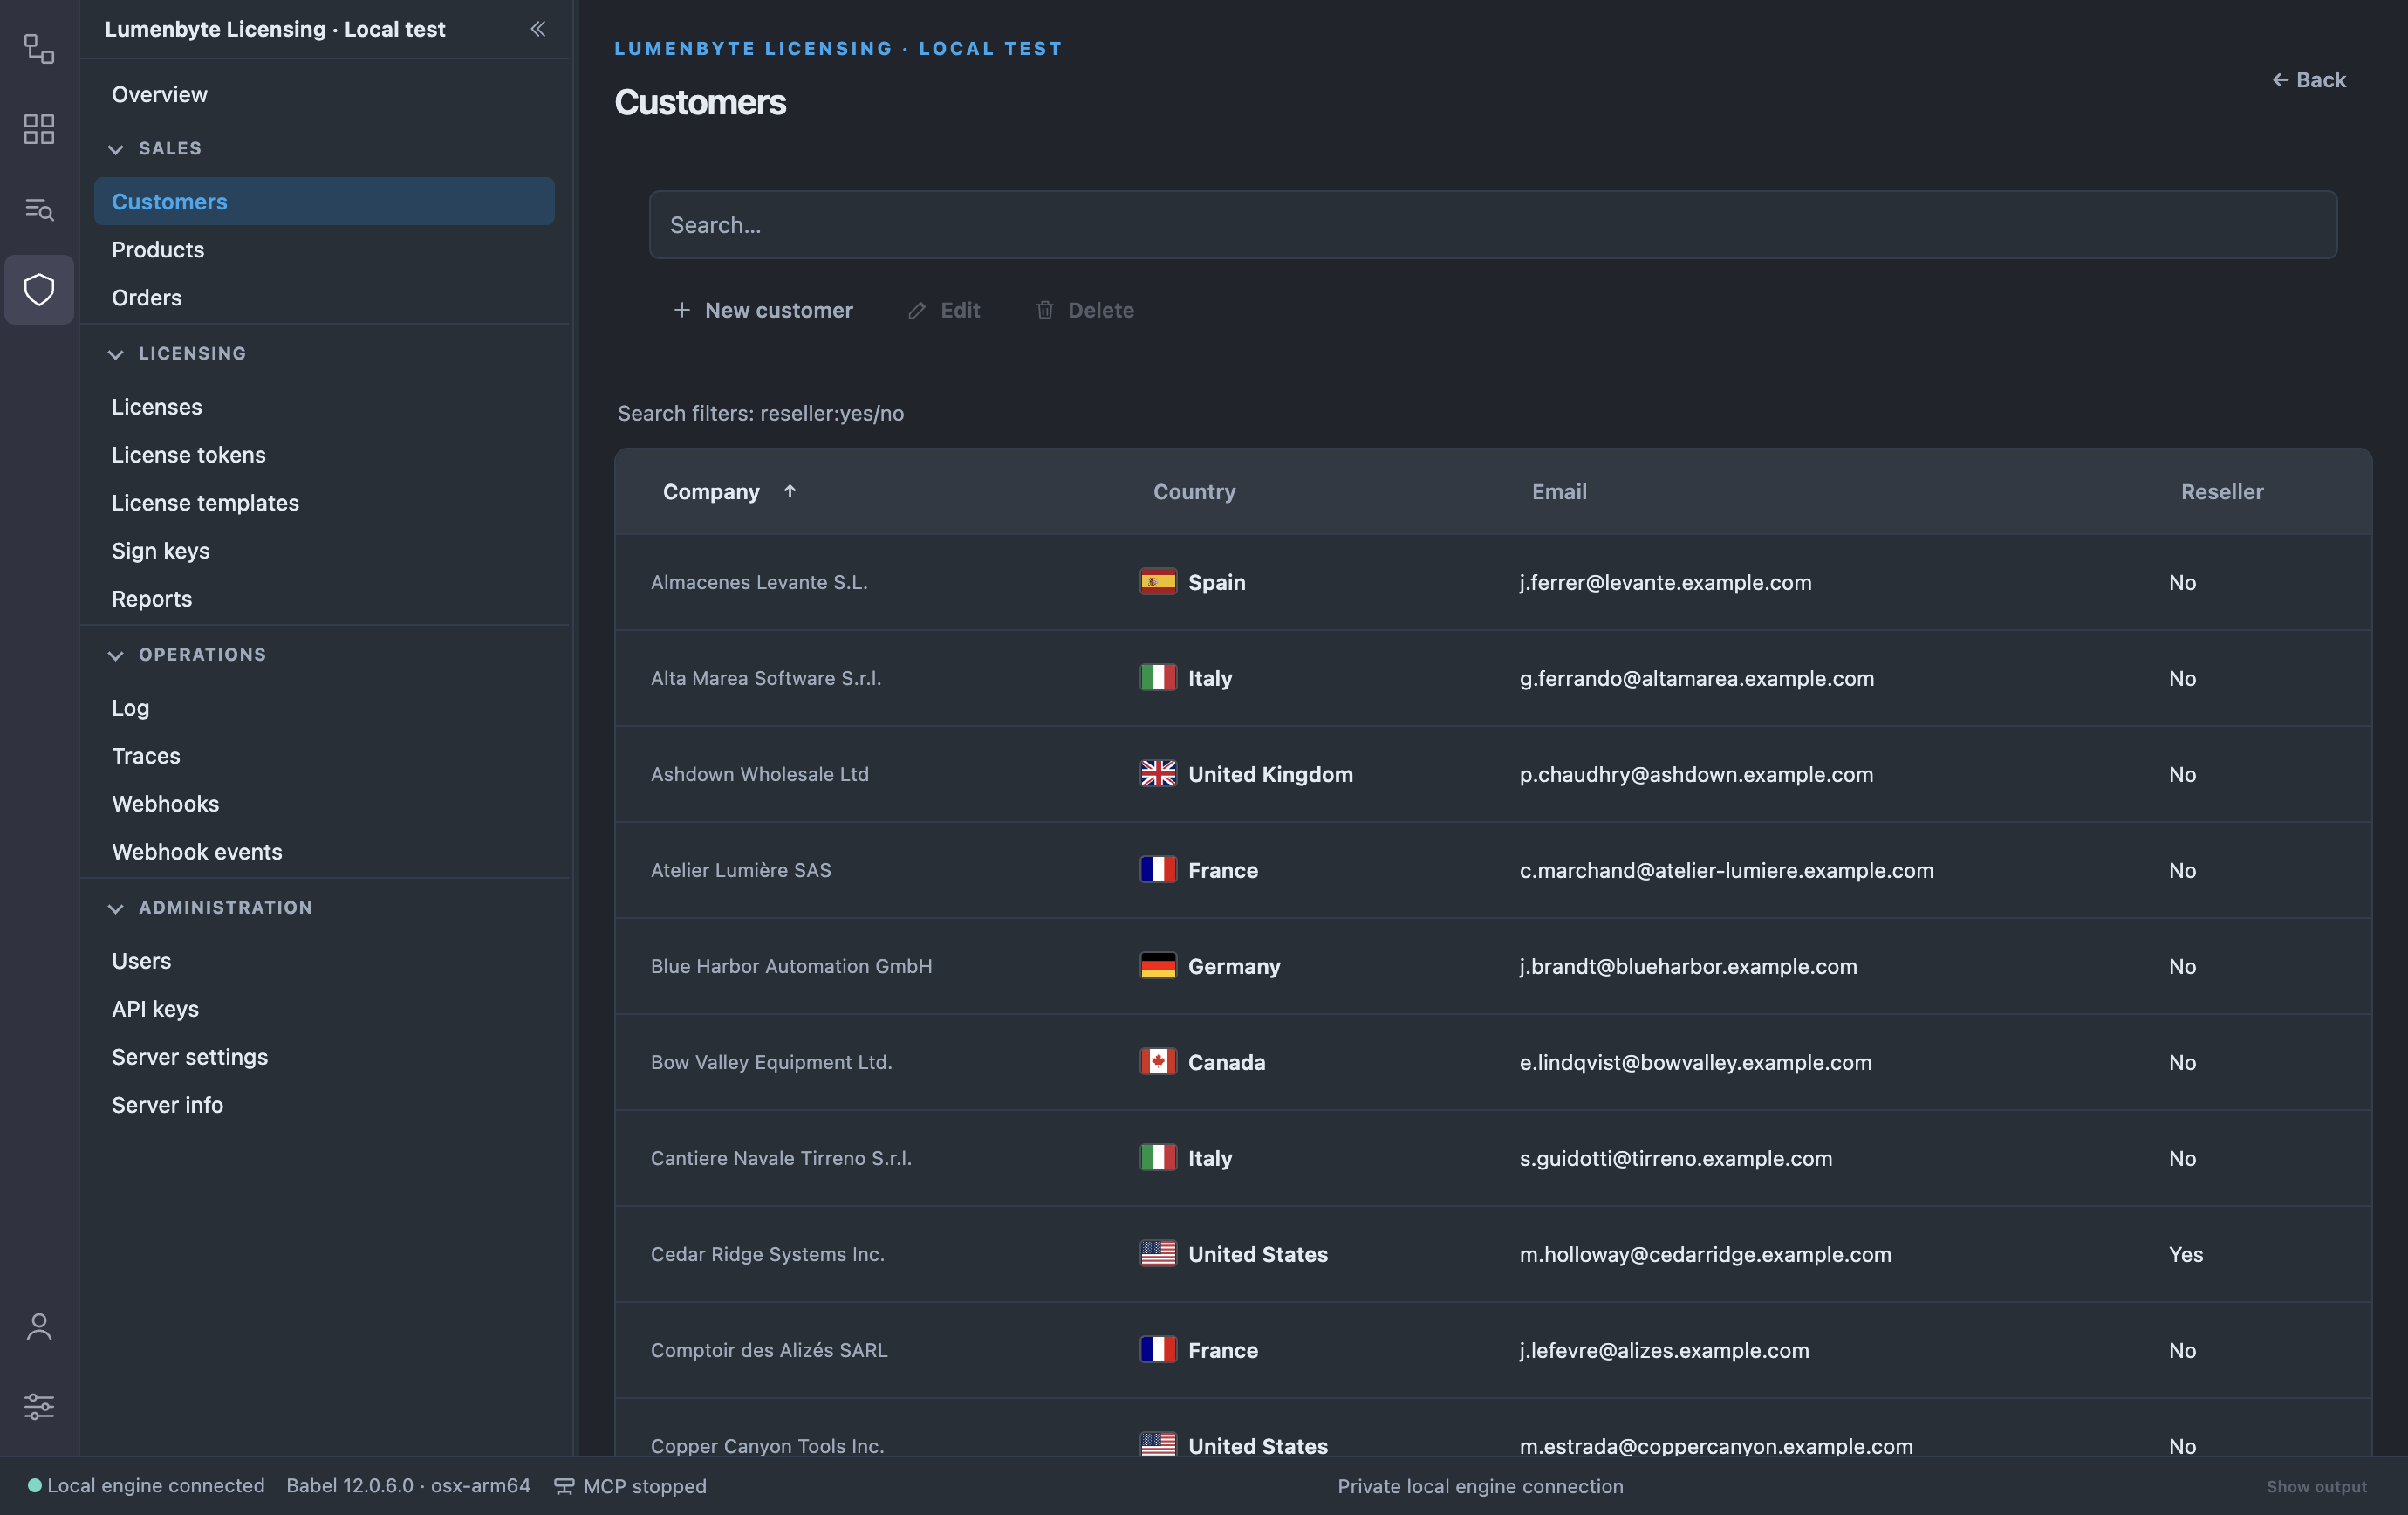The image size is (2408, 1515).
Task: Open the grid dashboard icon in left rail
Action: point(39,129)
